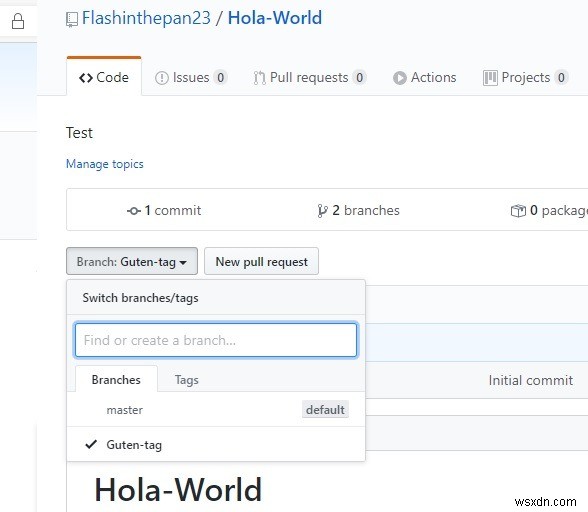Viewport: 588px width, 512px height.
Task: Click the Actions play icon
Action: point(400,78)
